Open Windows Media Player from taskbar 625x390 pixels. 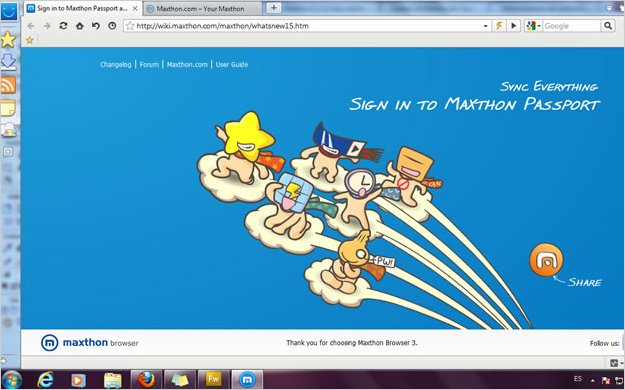(x=79, y=380)
